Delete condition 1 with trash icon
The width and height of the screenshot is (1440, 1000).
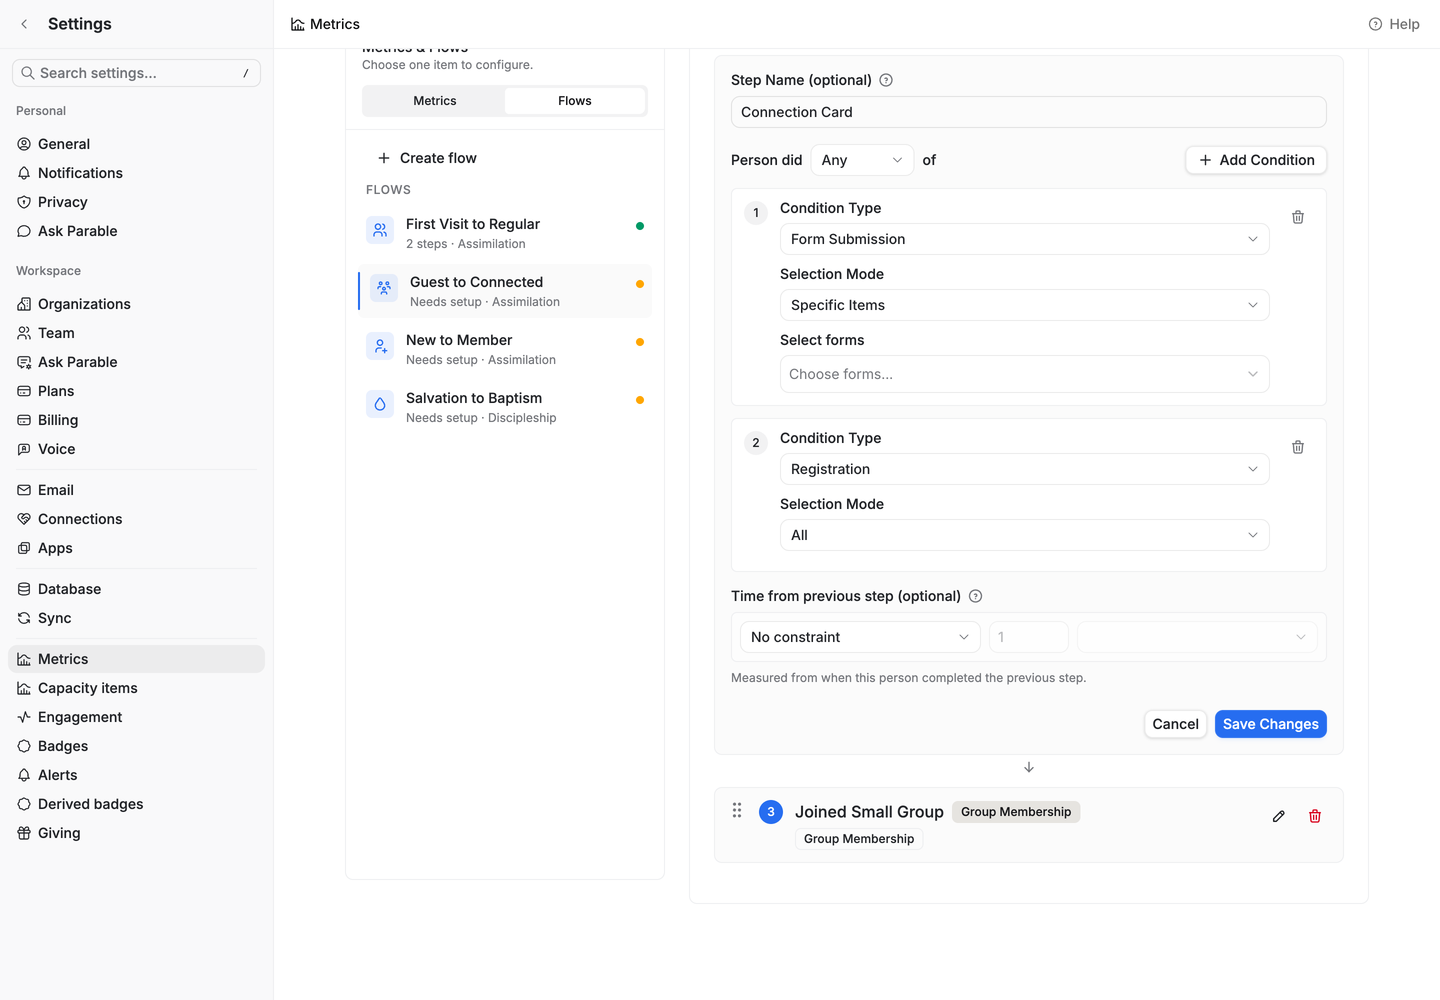(x=1298, y=217)
